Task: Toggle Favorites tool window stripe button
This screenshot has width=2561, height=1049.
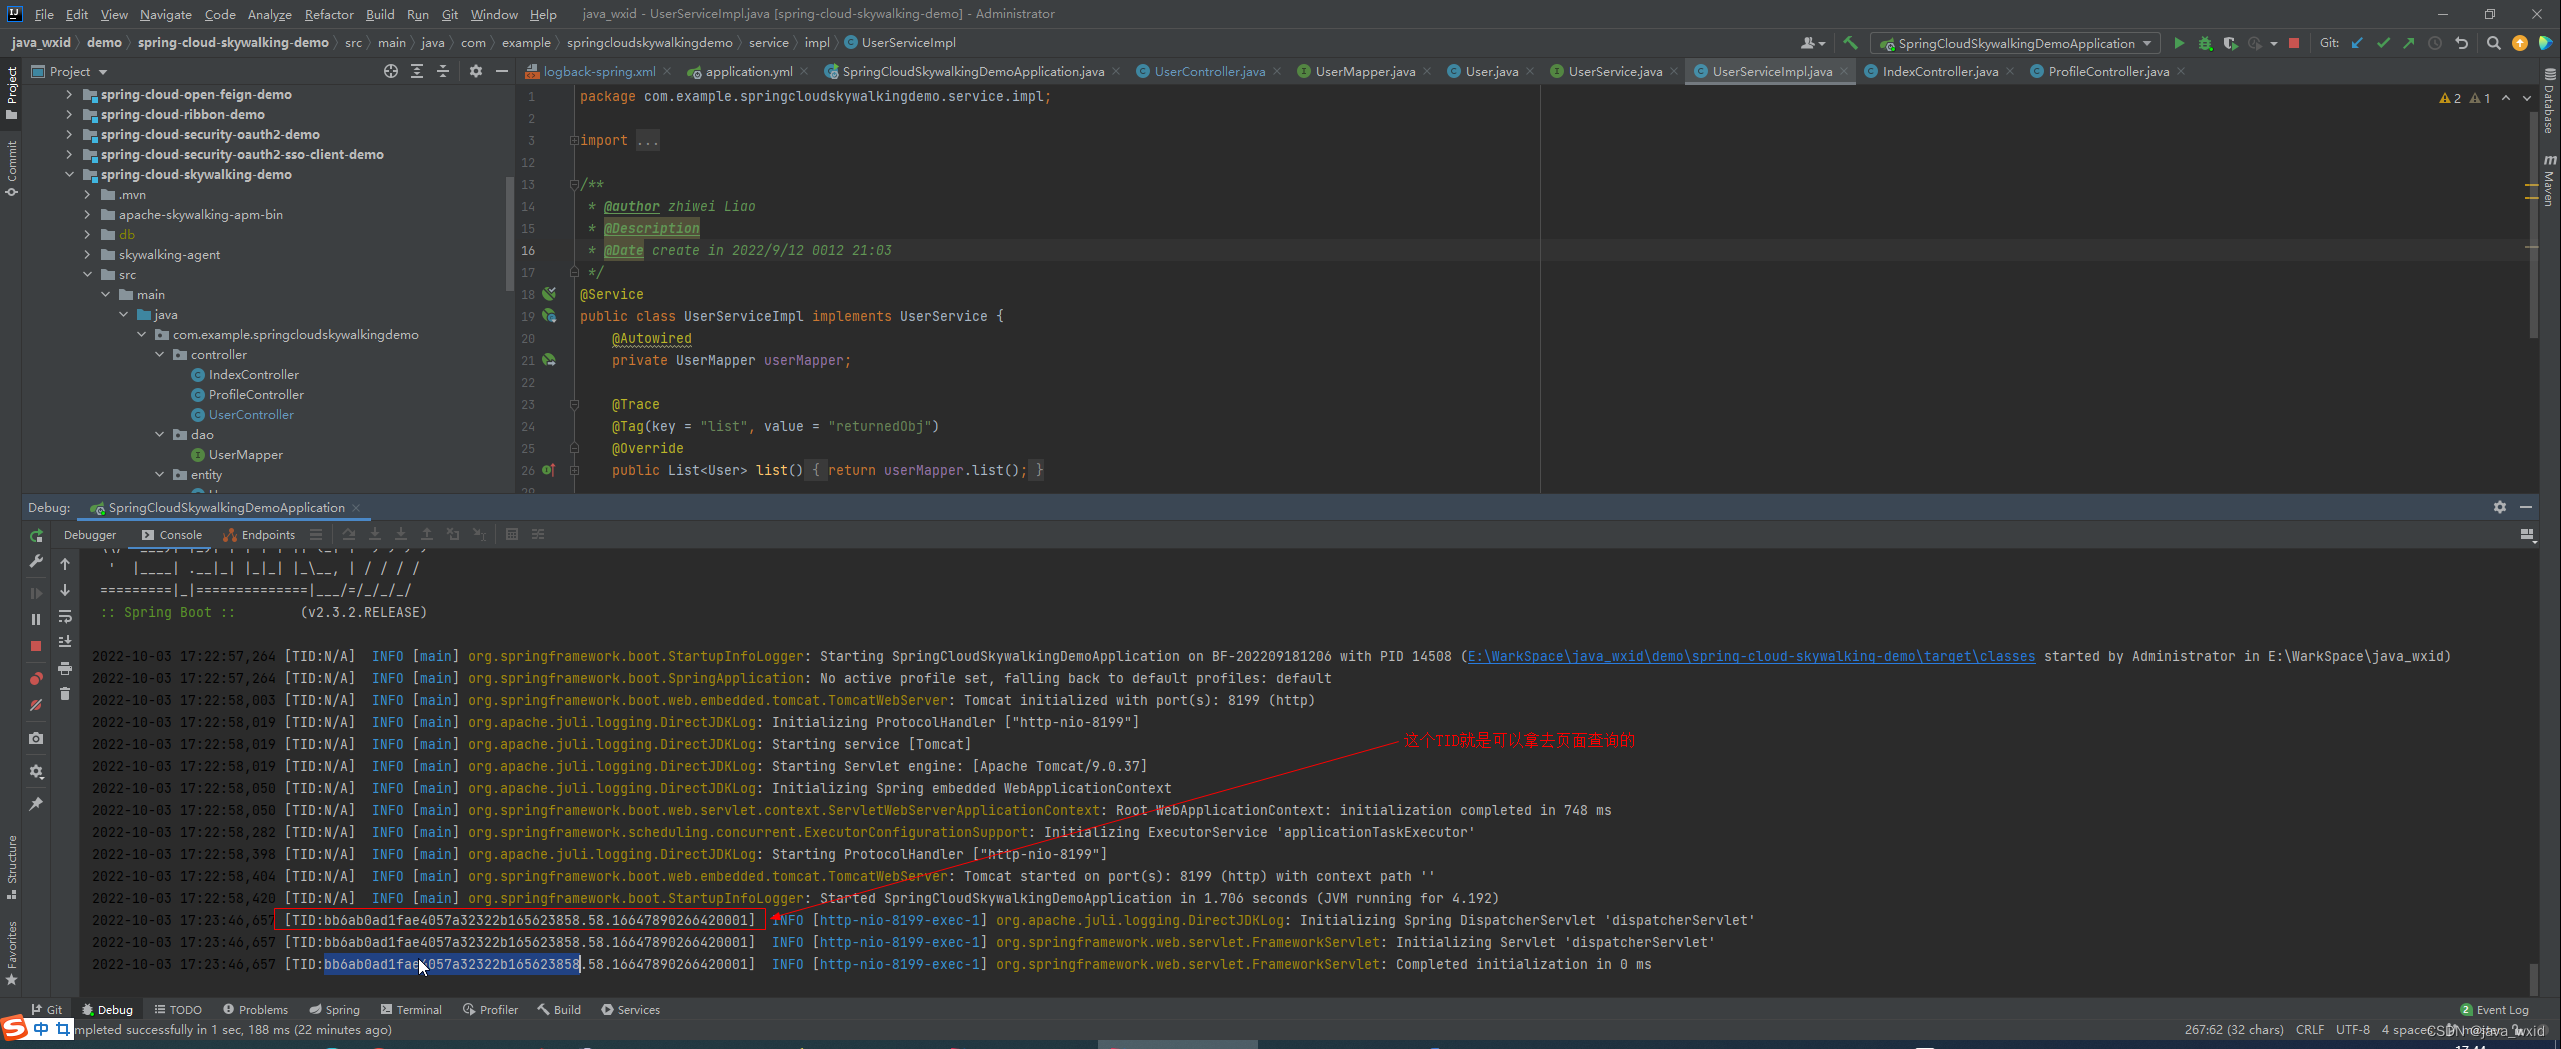Action: pyautogui.click(x=11, y=953)
